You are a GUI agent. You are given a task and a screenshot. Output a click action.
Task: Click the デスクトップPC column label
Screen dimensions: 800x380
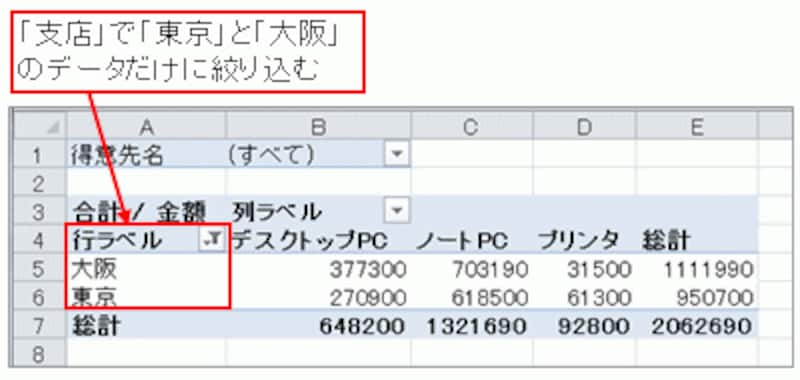pos(310,240)
